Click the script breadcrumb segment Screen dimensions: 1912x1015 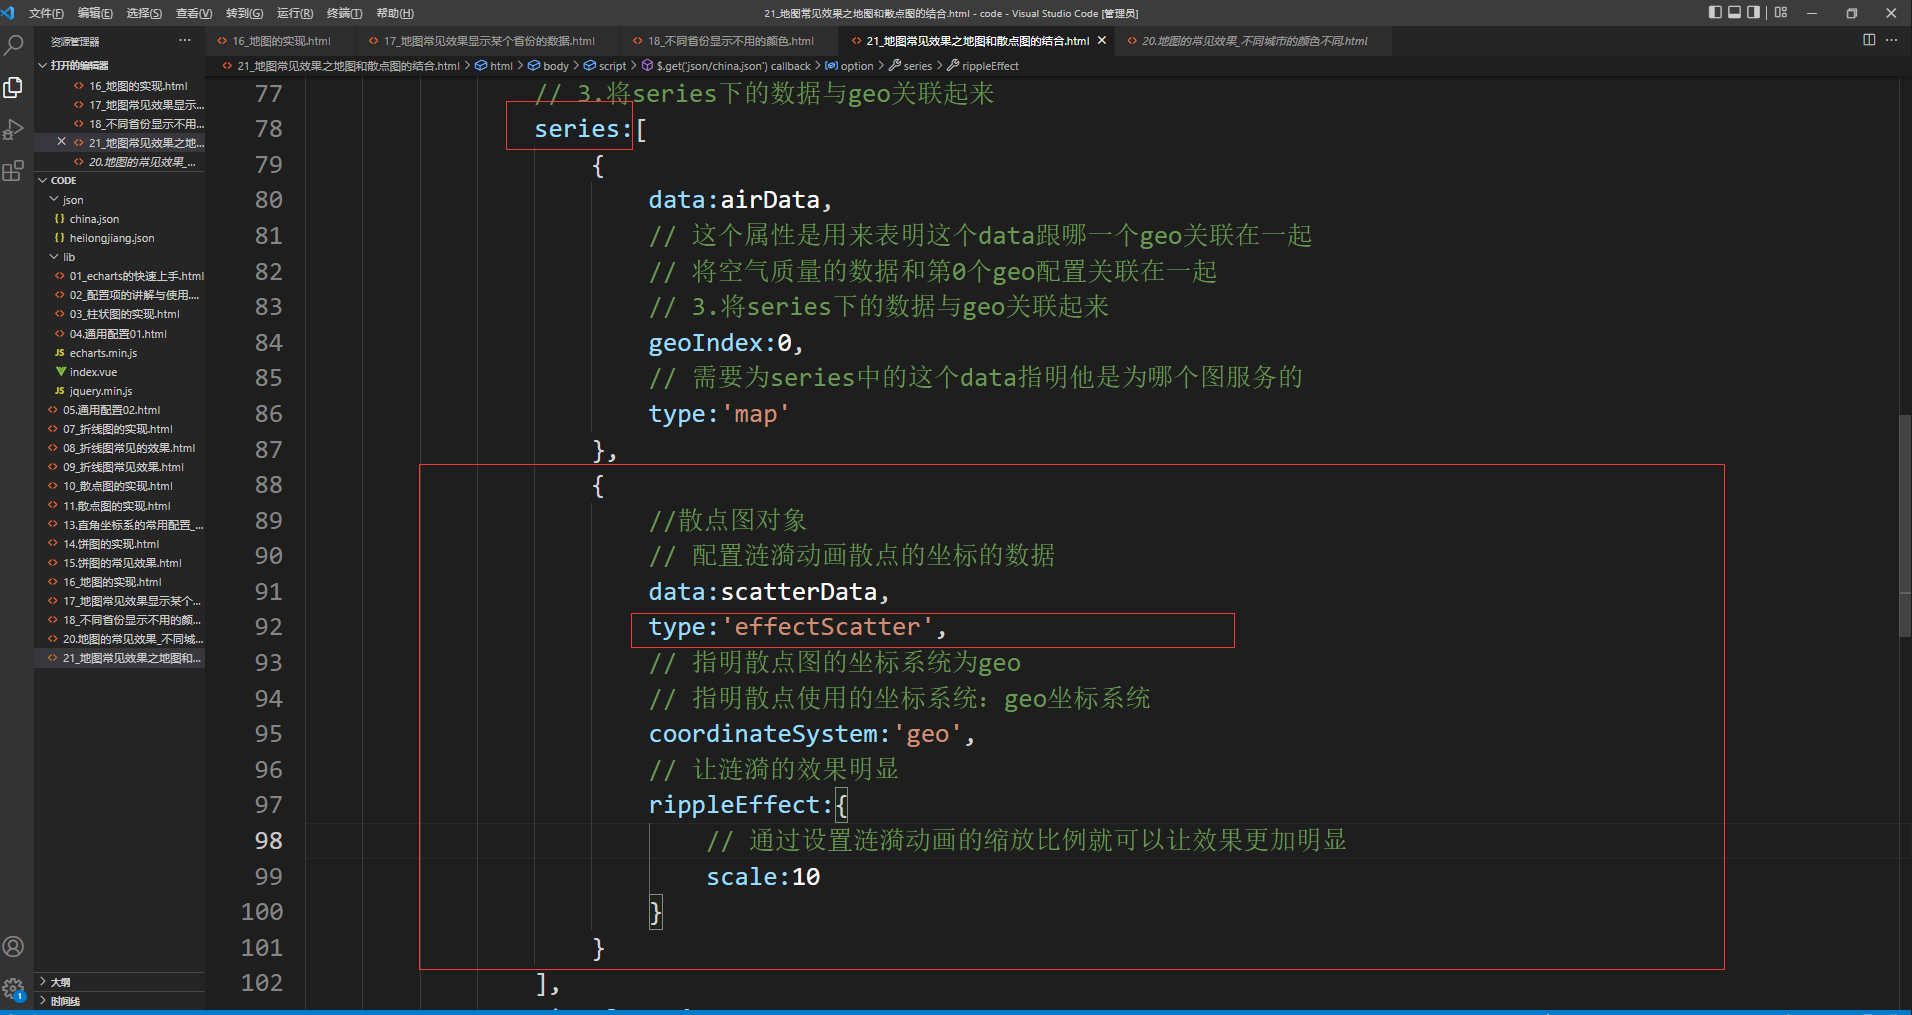(612, 66)
